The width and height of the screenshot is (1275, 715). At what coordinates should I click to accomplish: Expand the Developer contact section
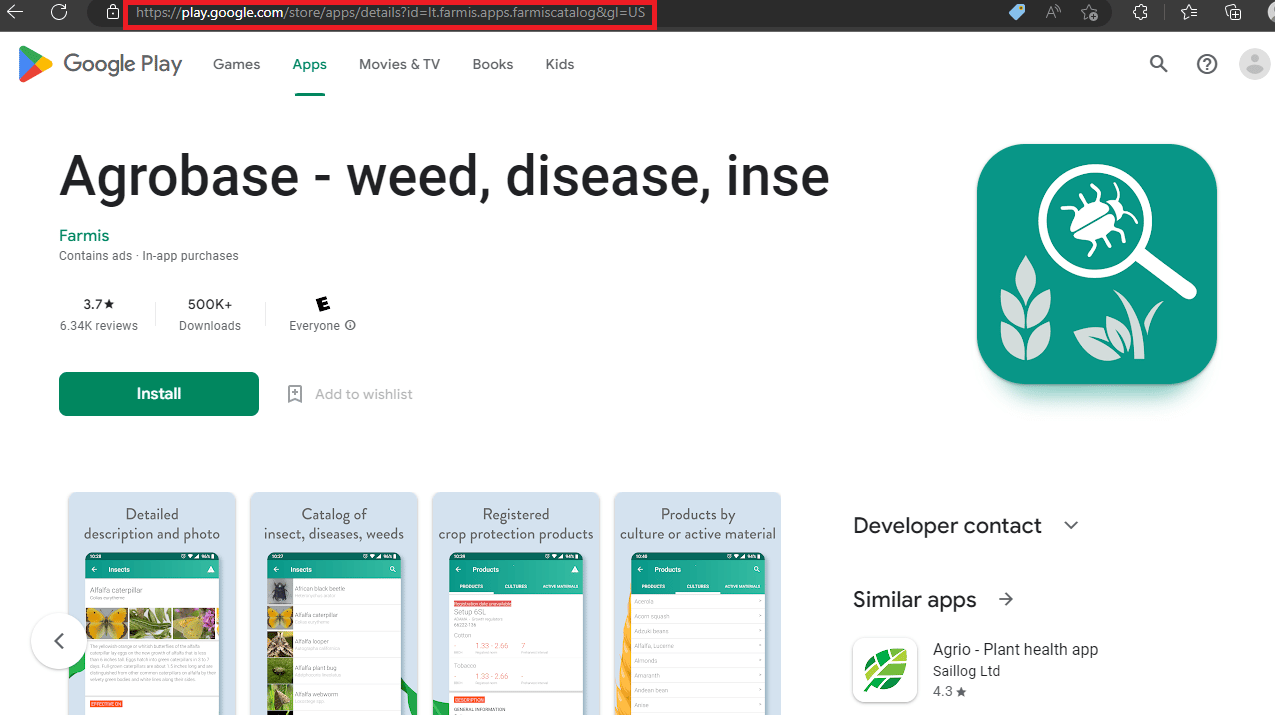pos(1071,525)
